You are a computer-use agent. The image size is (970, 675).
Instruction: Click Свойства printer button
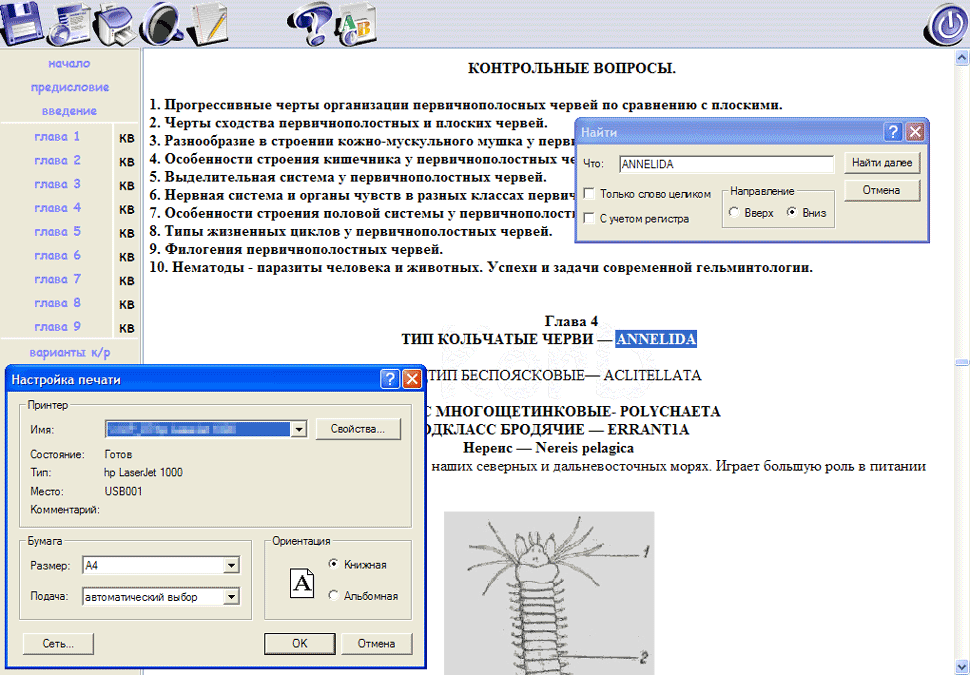[x=358, y=429]
